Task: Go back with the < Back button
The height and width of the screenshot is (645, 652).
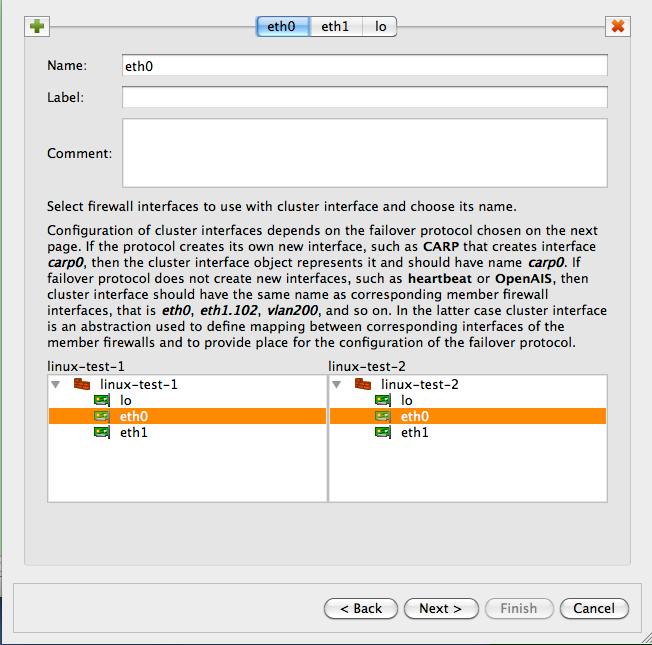Action: coord(361,608)
